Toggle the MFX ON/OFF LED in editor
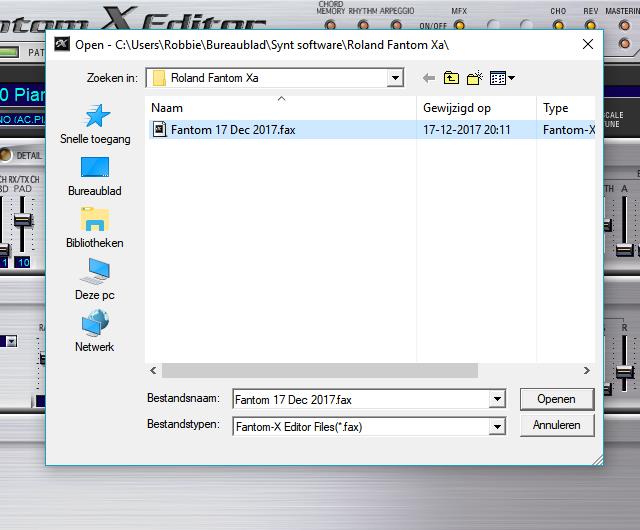This screenshot has width=640, height=530. pos(460,25)
